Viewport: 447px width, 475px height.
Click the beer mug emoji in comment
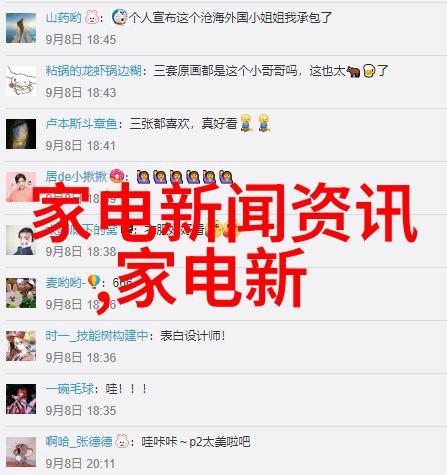[x=369, y=71]
